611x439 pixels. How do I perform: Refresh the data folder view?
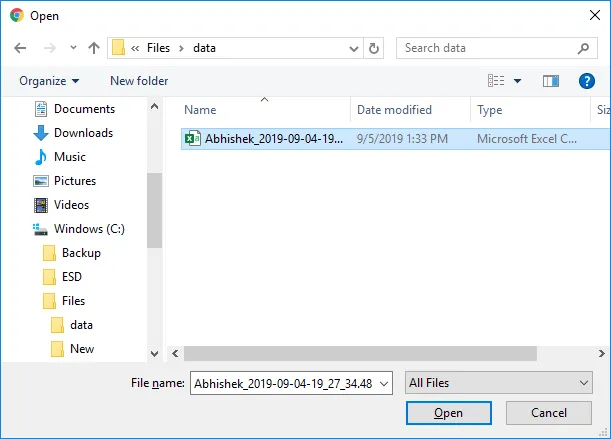click(x=374, y=48)
